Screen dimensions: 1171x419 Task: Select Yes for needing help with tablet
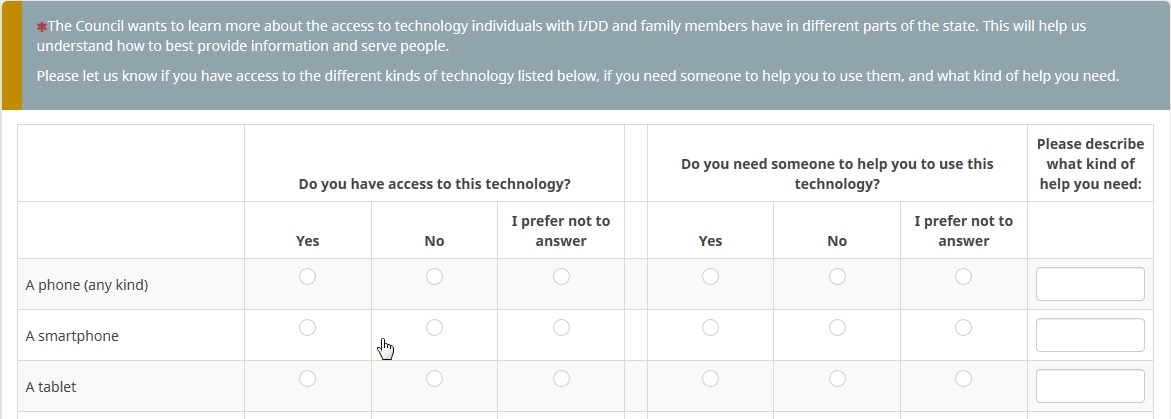(x=710, y=378)
